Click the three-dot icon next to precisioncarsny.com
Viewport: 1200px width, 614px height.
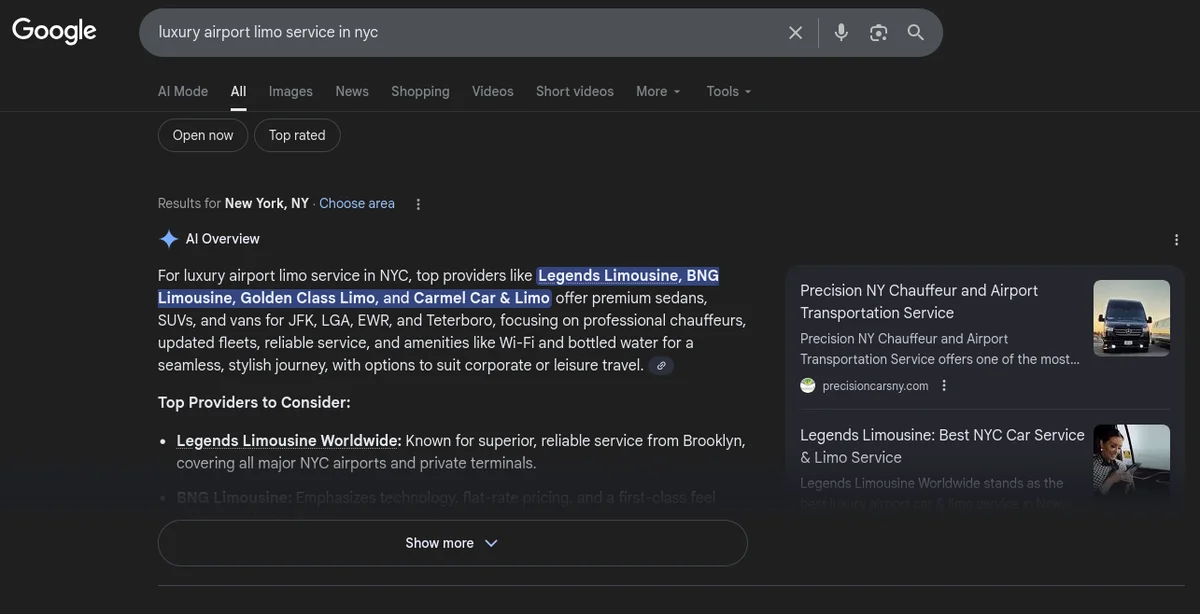[x=943, y=385]
